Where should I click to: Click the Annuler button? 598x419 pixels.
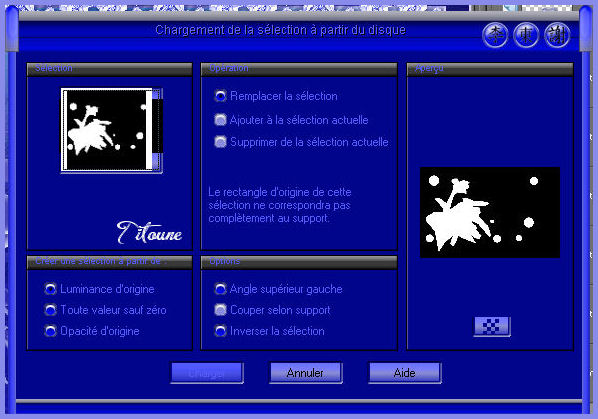(x=306, y=373)
